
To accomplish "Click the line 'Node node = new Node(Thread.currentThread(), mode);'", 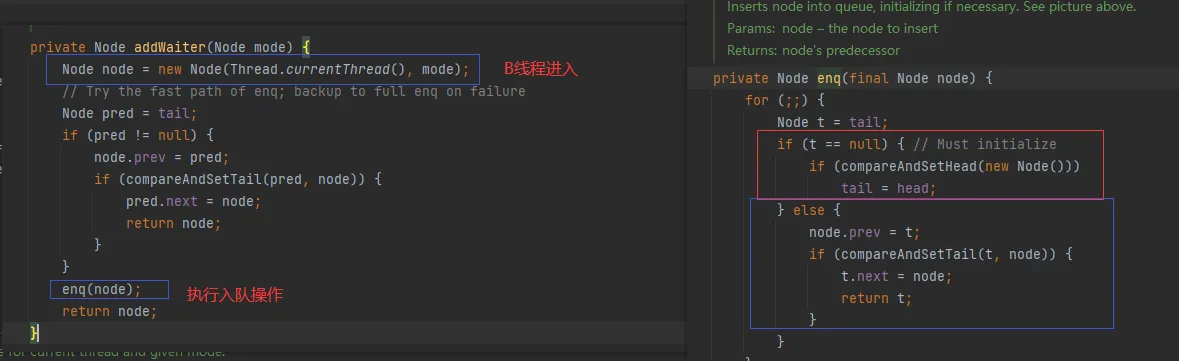I will pos(265,70).
